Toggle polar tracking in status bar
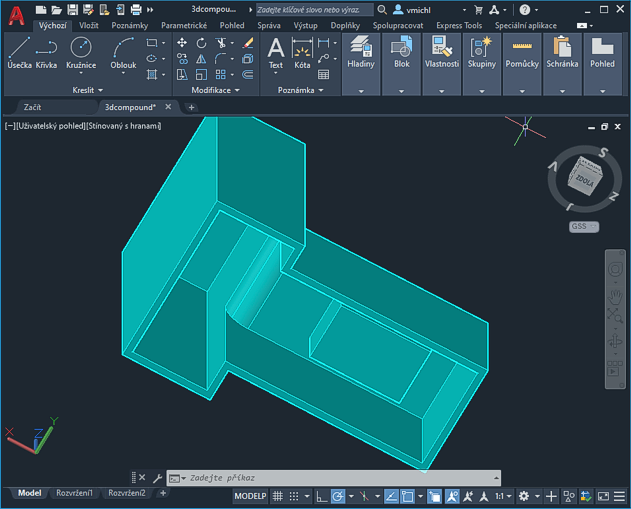 coord(339,496)
